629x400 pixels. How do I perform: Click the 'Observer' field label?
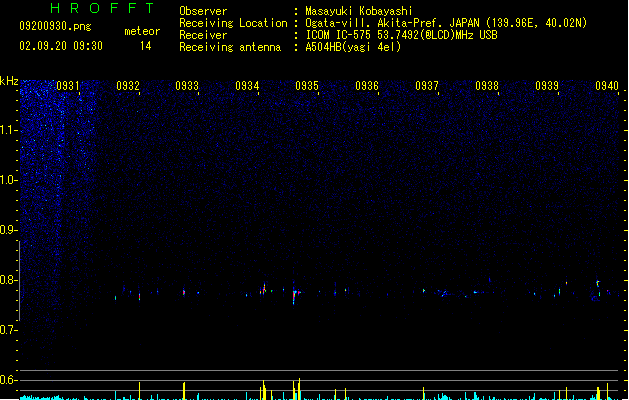[x=203, y=11]
